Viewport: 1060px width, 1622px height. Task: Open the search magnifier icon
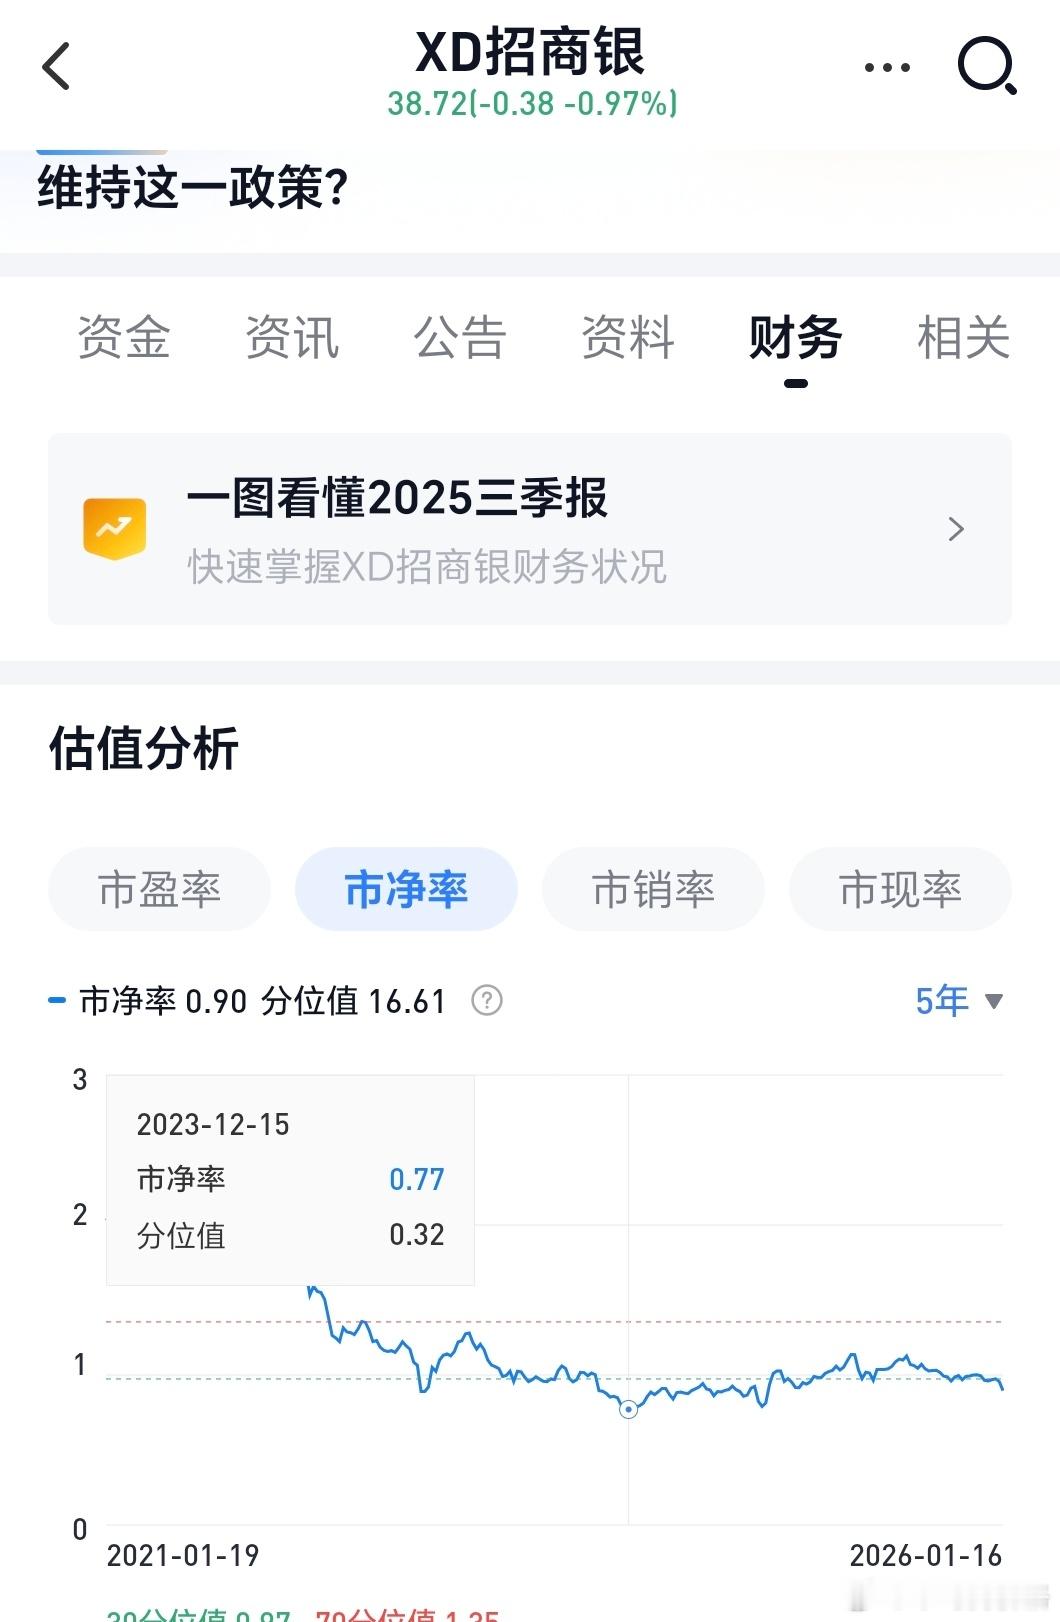[987, 66]
